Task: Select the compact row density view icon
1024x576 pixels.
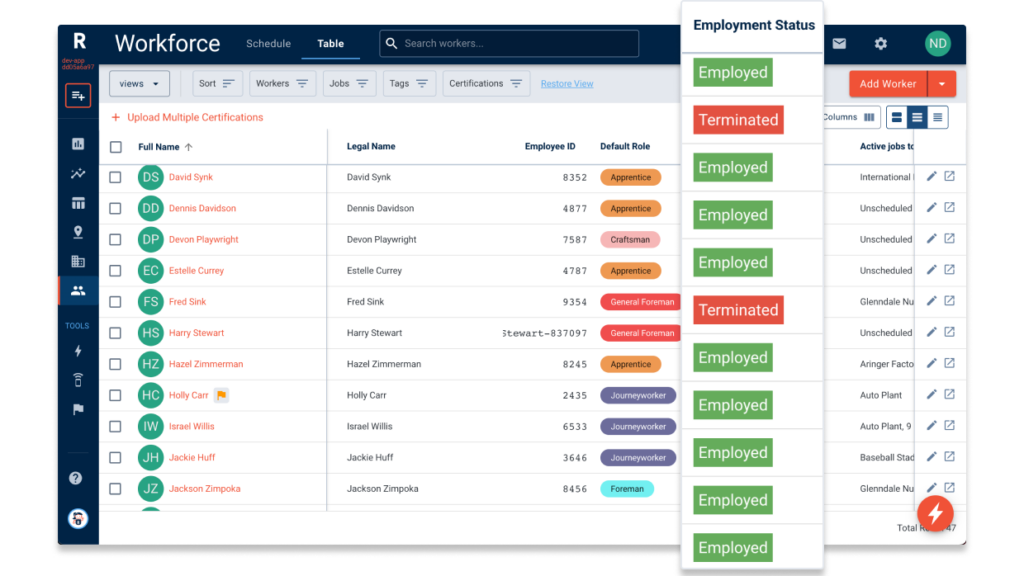Action: [x=938, y=118]
